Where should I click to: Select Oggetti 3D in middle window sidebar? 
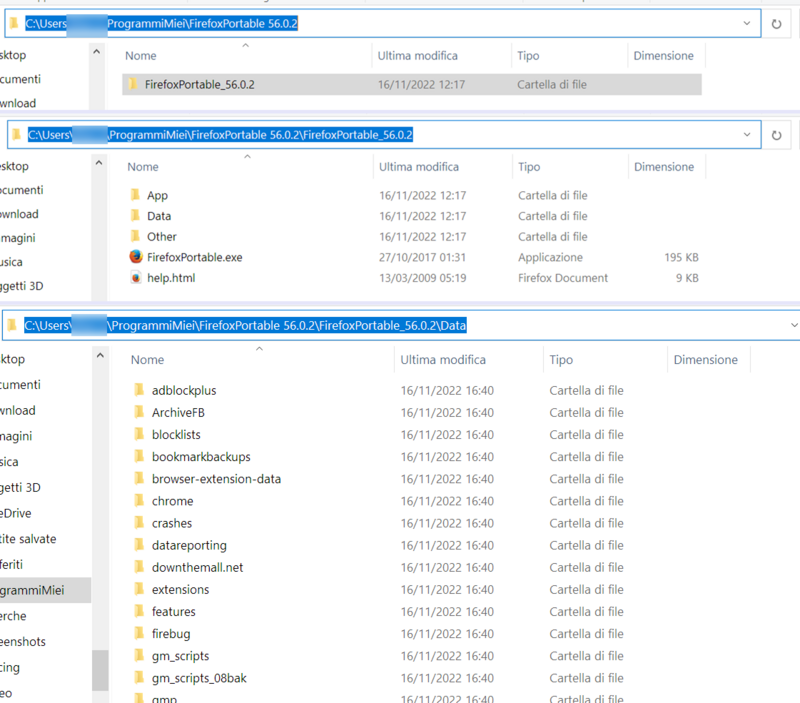[x=21, y=286]
